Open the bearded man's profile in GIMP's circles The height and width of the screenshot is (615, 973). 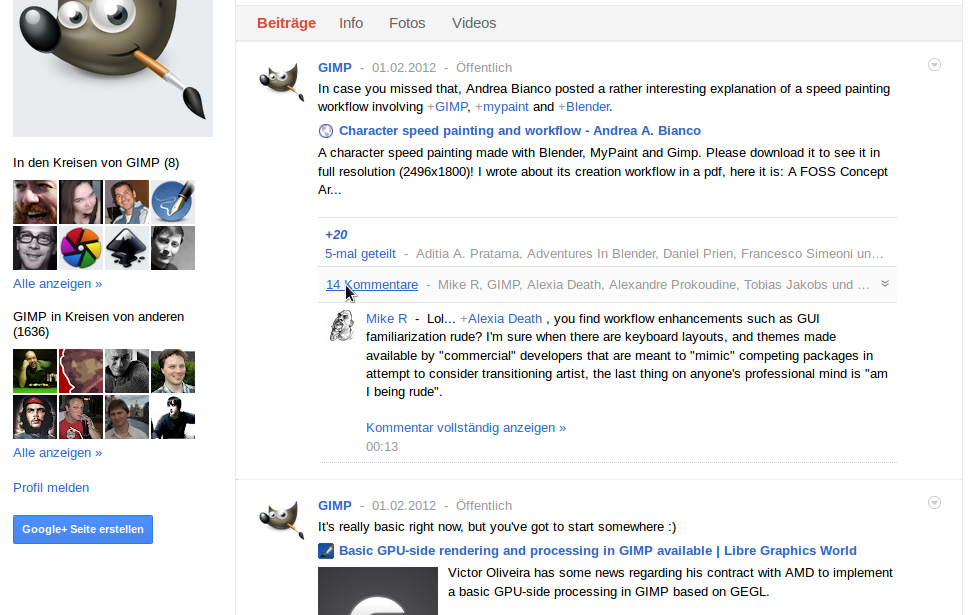(35, 202)
